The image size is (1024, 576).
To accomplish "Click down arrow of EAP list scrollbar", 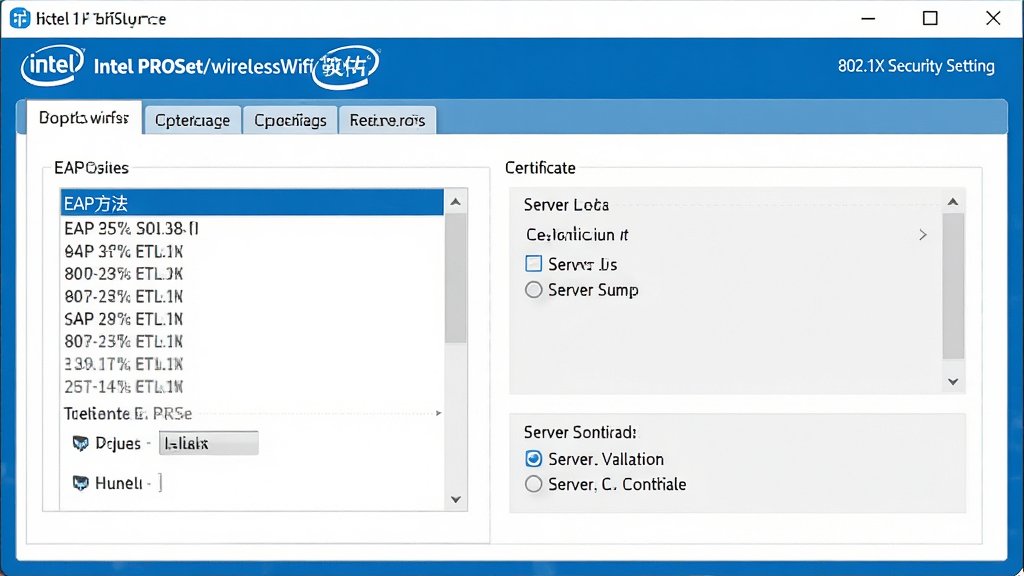I will click(x=456, y=500).
